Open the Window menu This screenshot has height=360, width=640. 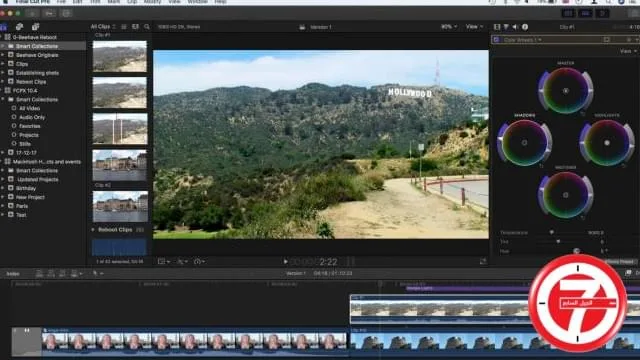pos(197,2)
